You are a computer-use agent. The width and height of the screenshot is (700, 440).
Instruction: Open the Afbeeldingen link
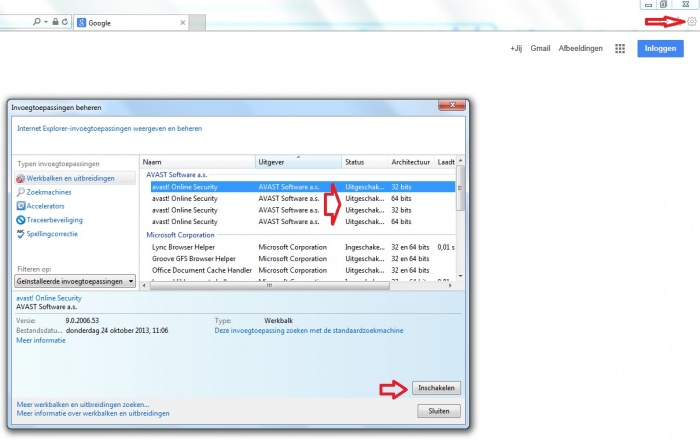pos(580,48)
